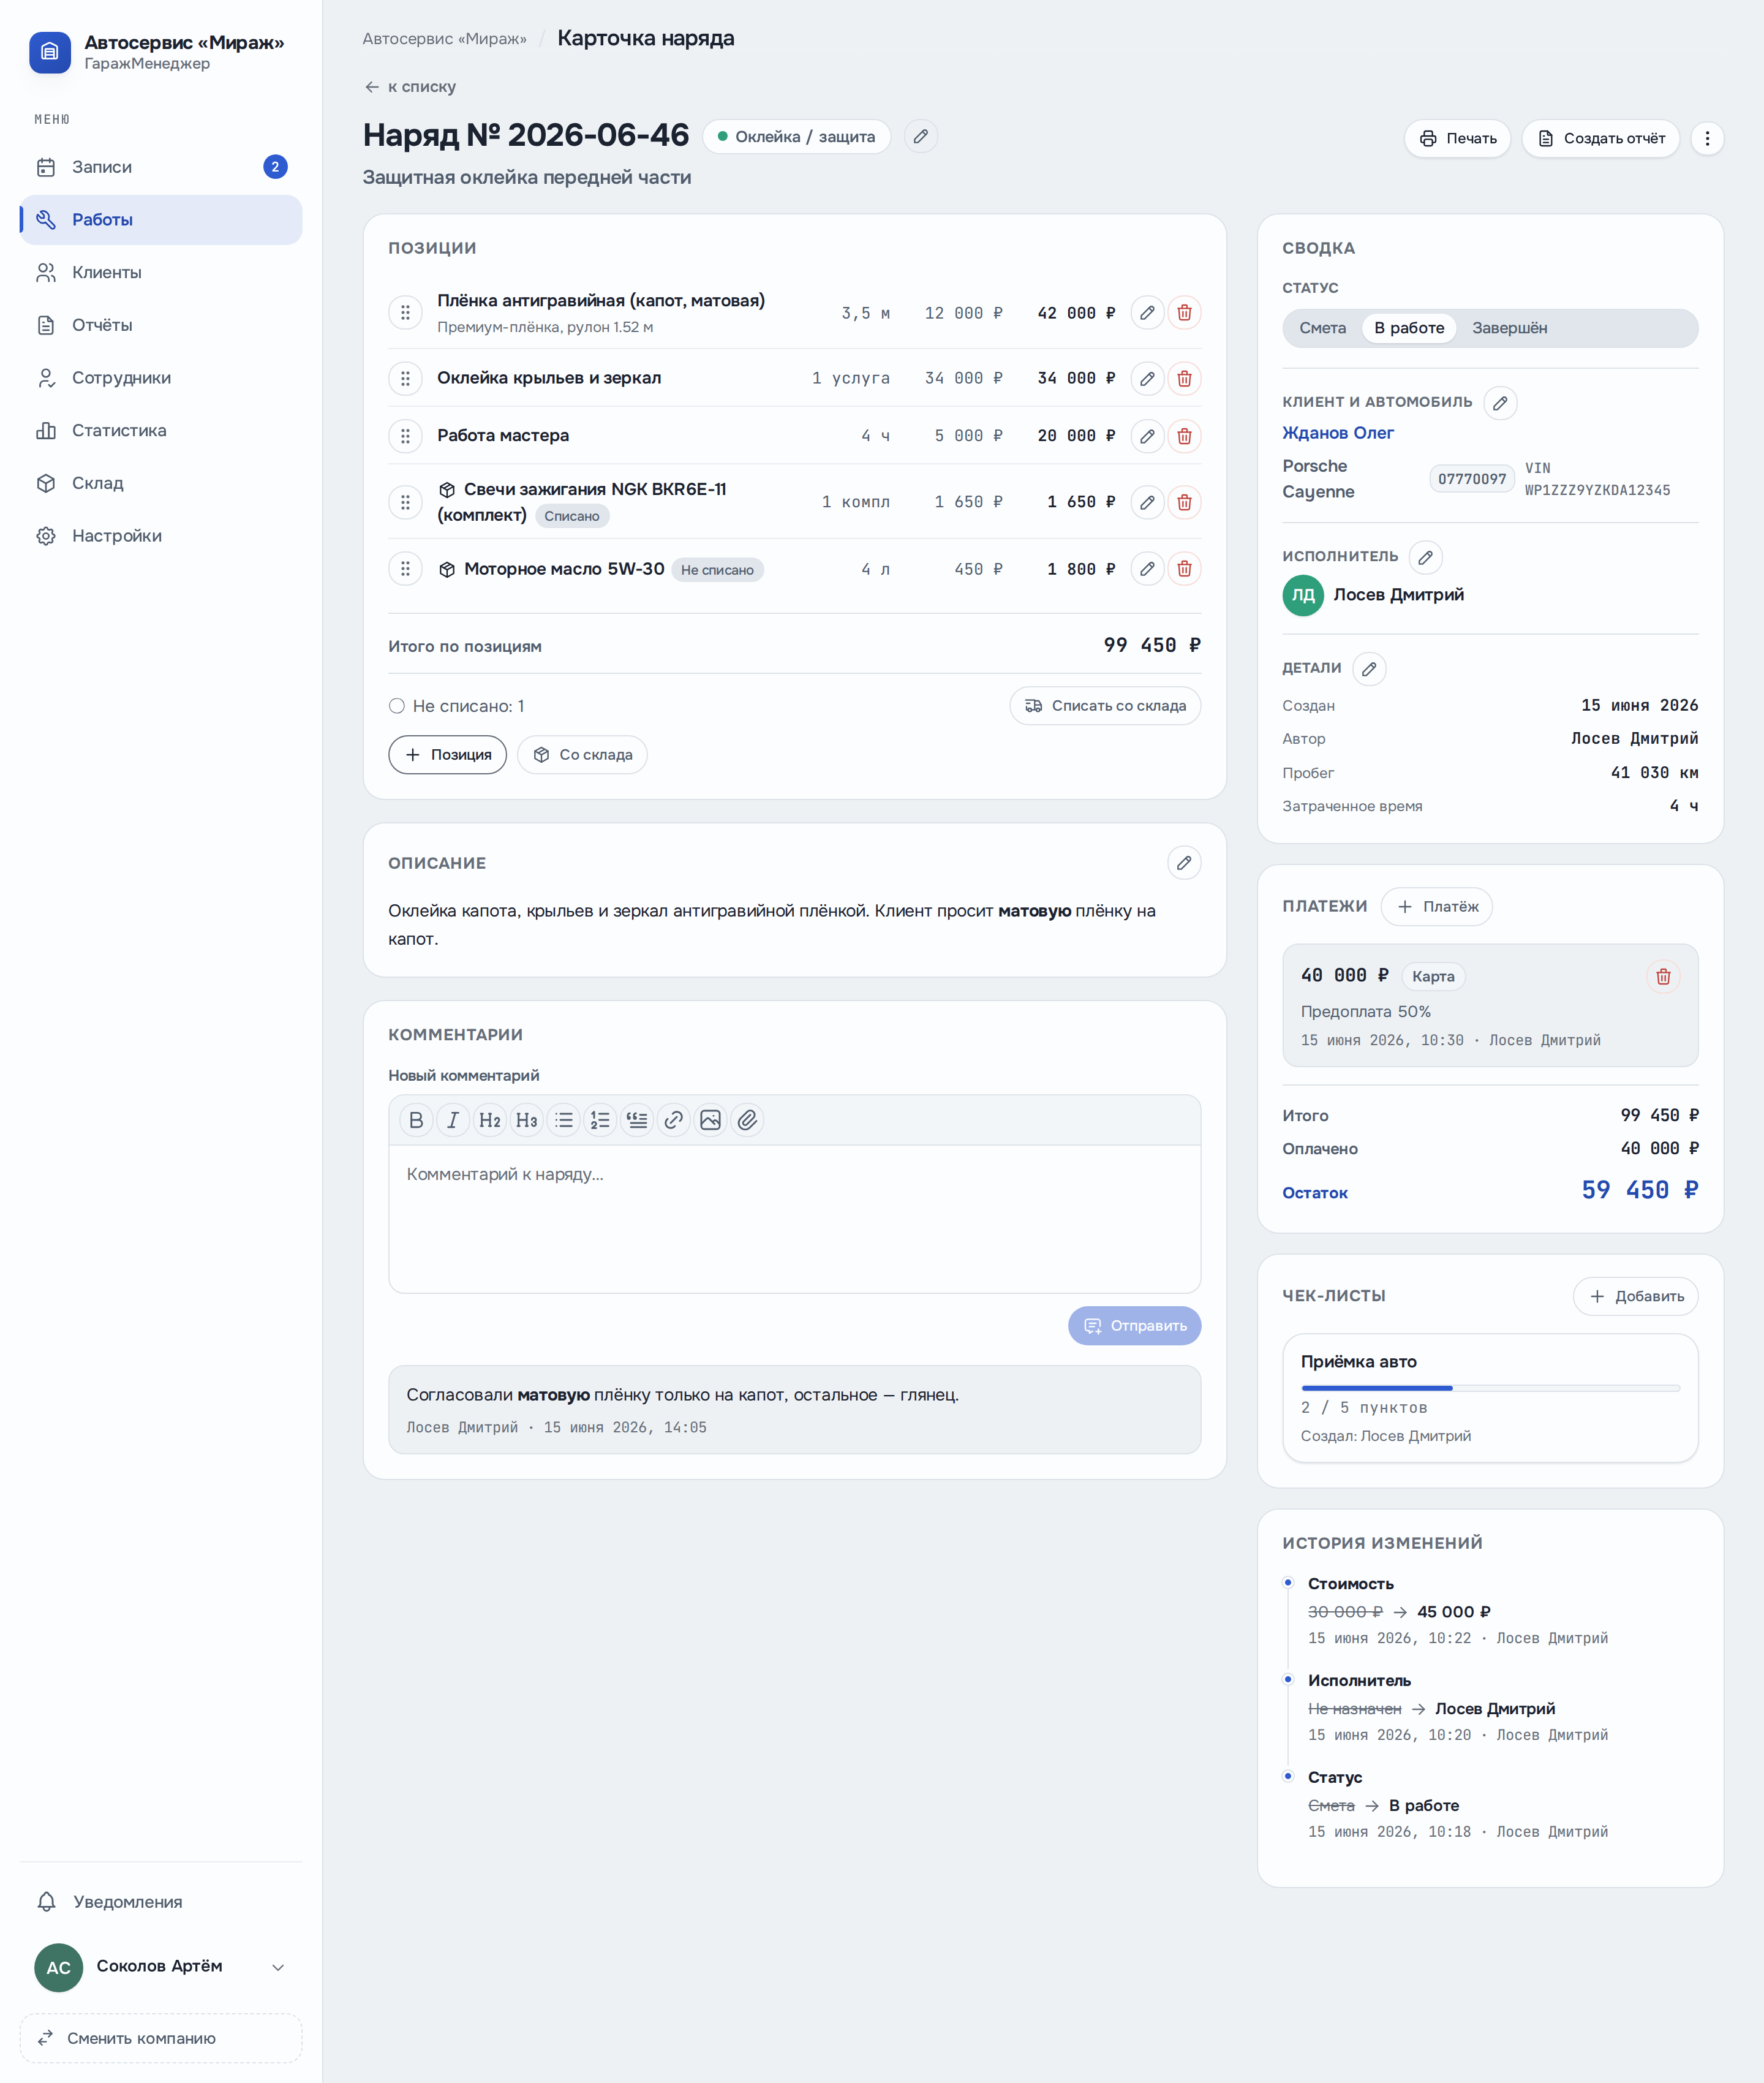Open Записи in the sidebar menu

161,167
